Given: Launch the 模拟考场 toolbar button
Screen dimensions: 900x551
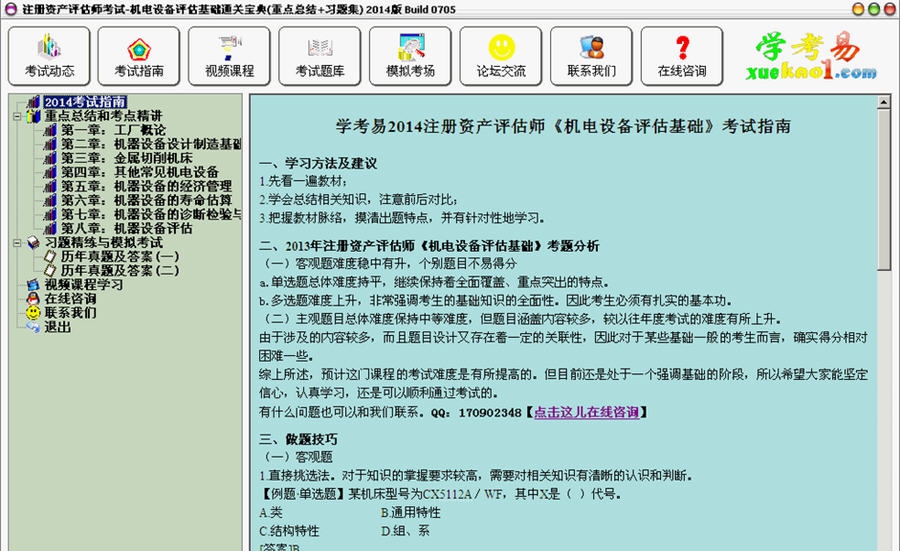Looking at the screenshot, I should (410, 56).
